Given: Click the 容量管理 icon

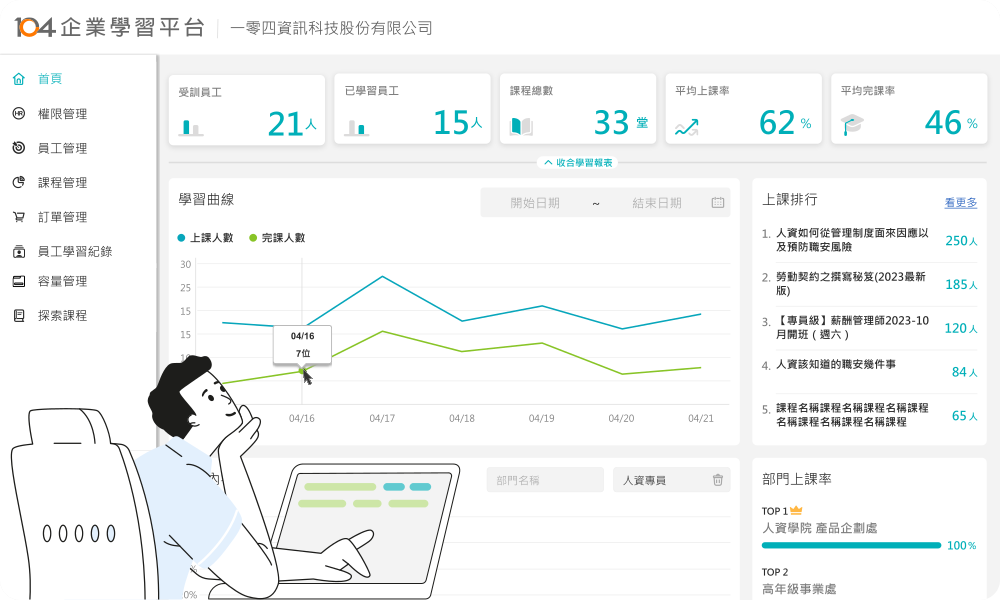Looking at the screenshot, I should click(x=18, y=281).
